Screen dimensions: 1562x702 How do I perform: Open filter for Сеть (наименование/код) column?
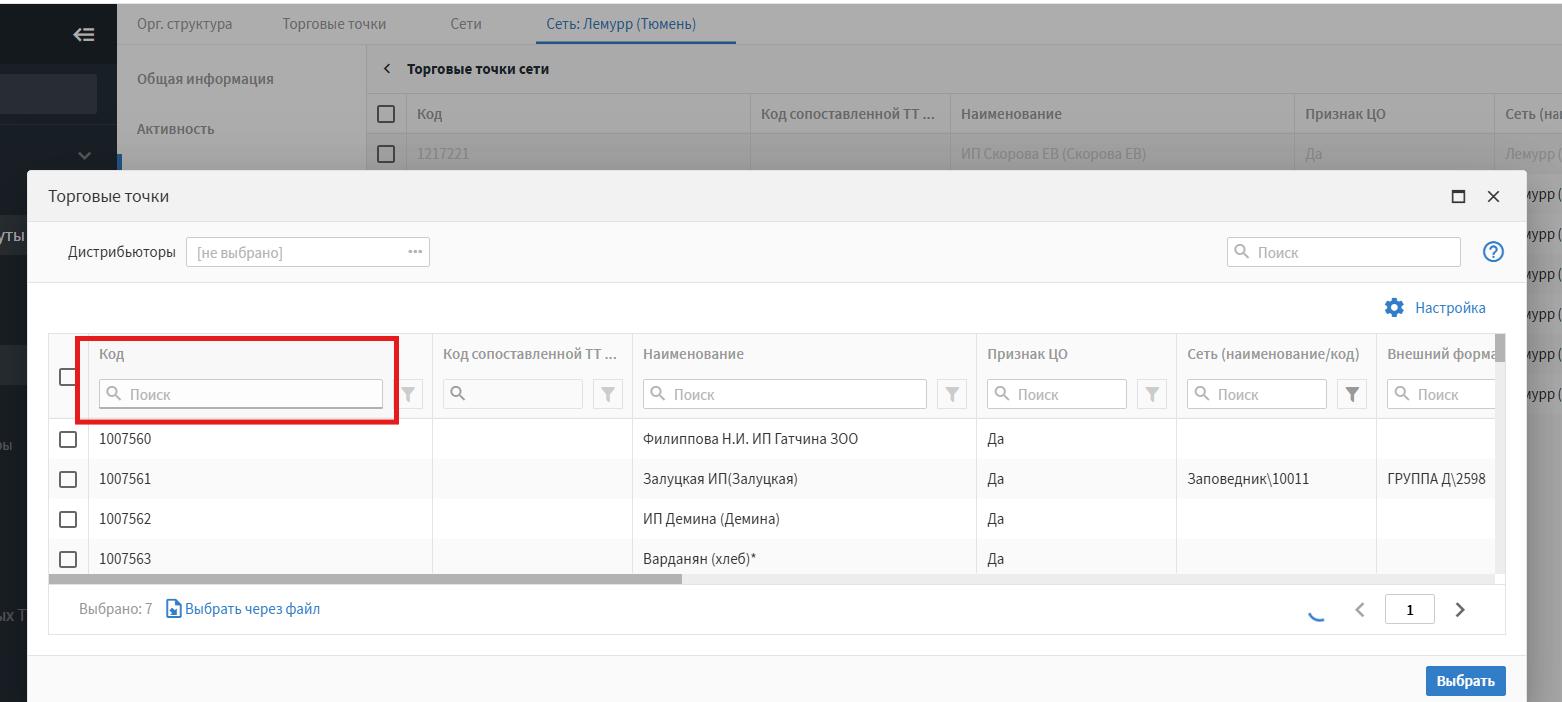point(1352,394)
